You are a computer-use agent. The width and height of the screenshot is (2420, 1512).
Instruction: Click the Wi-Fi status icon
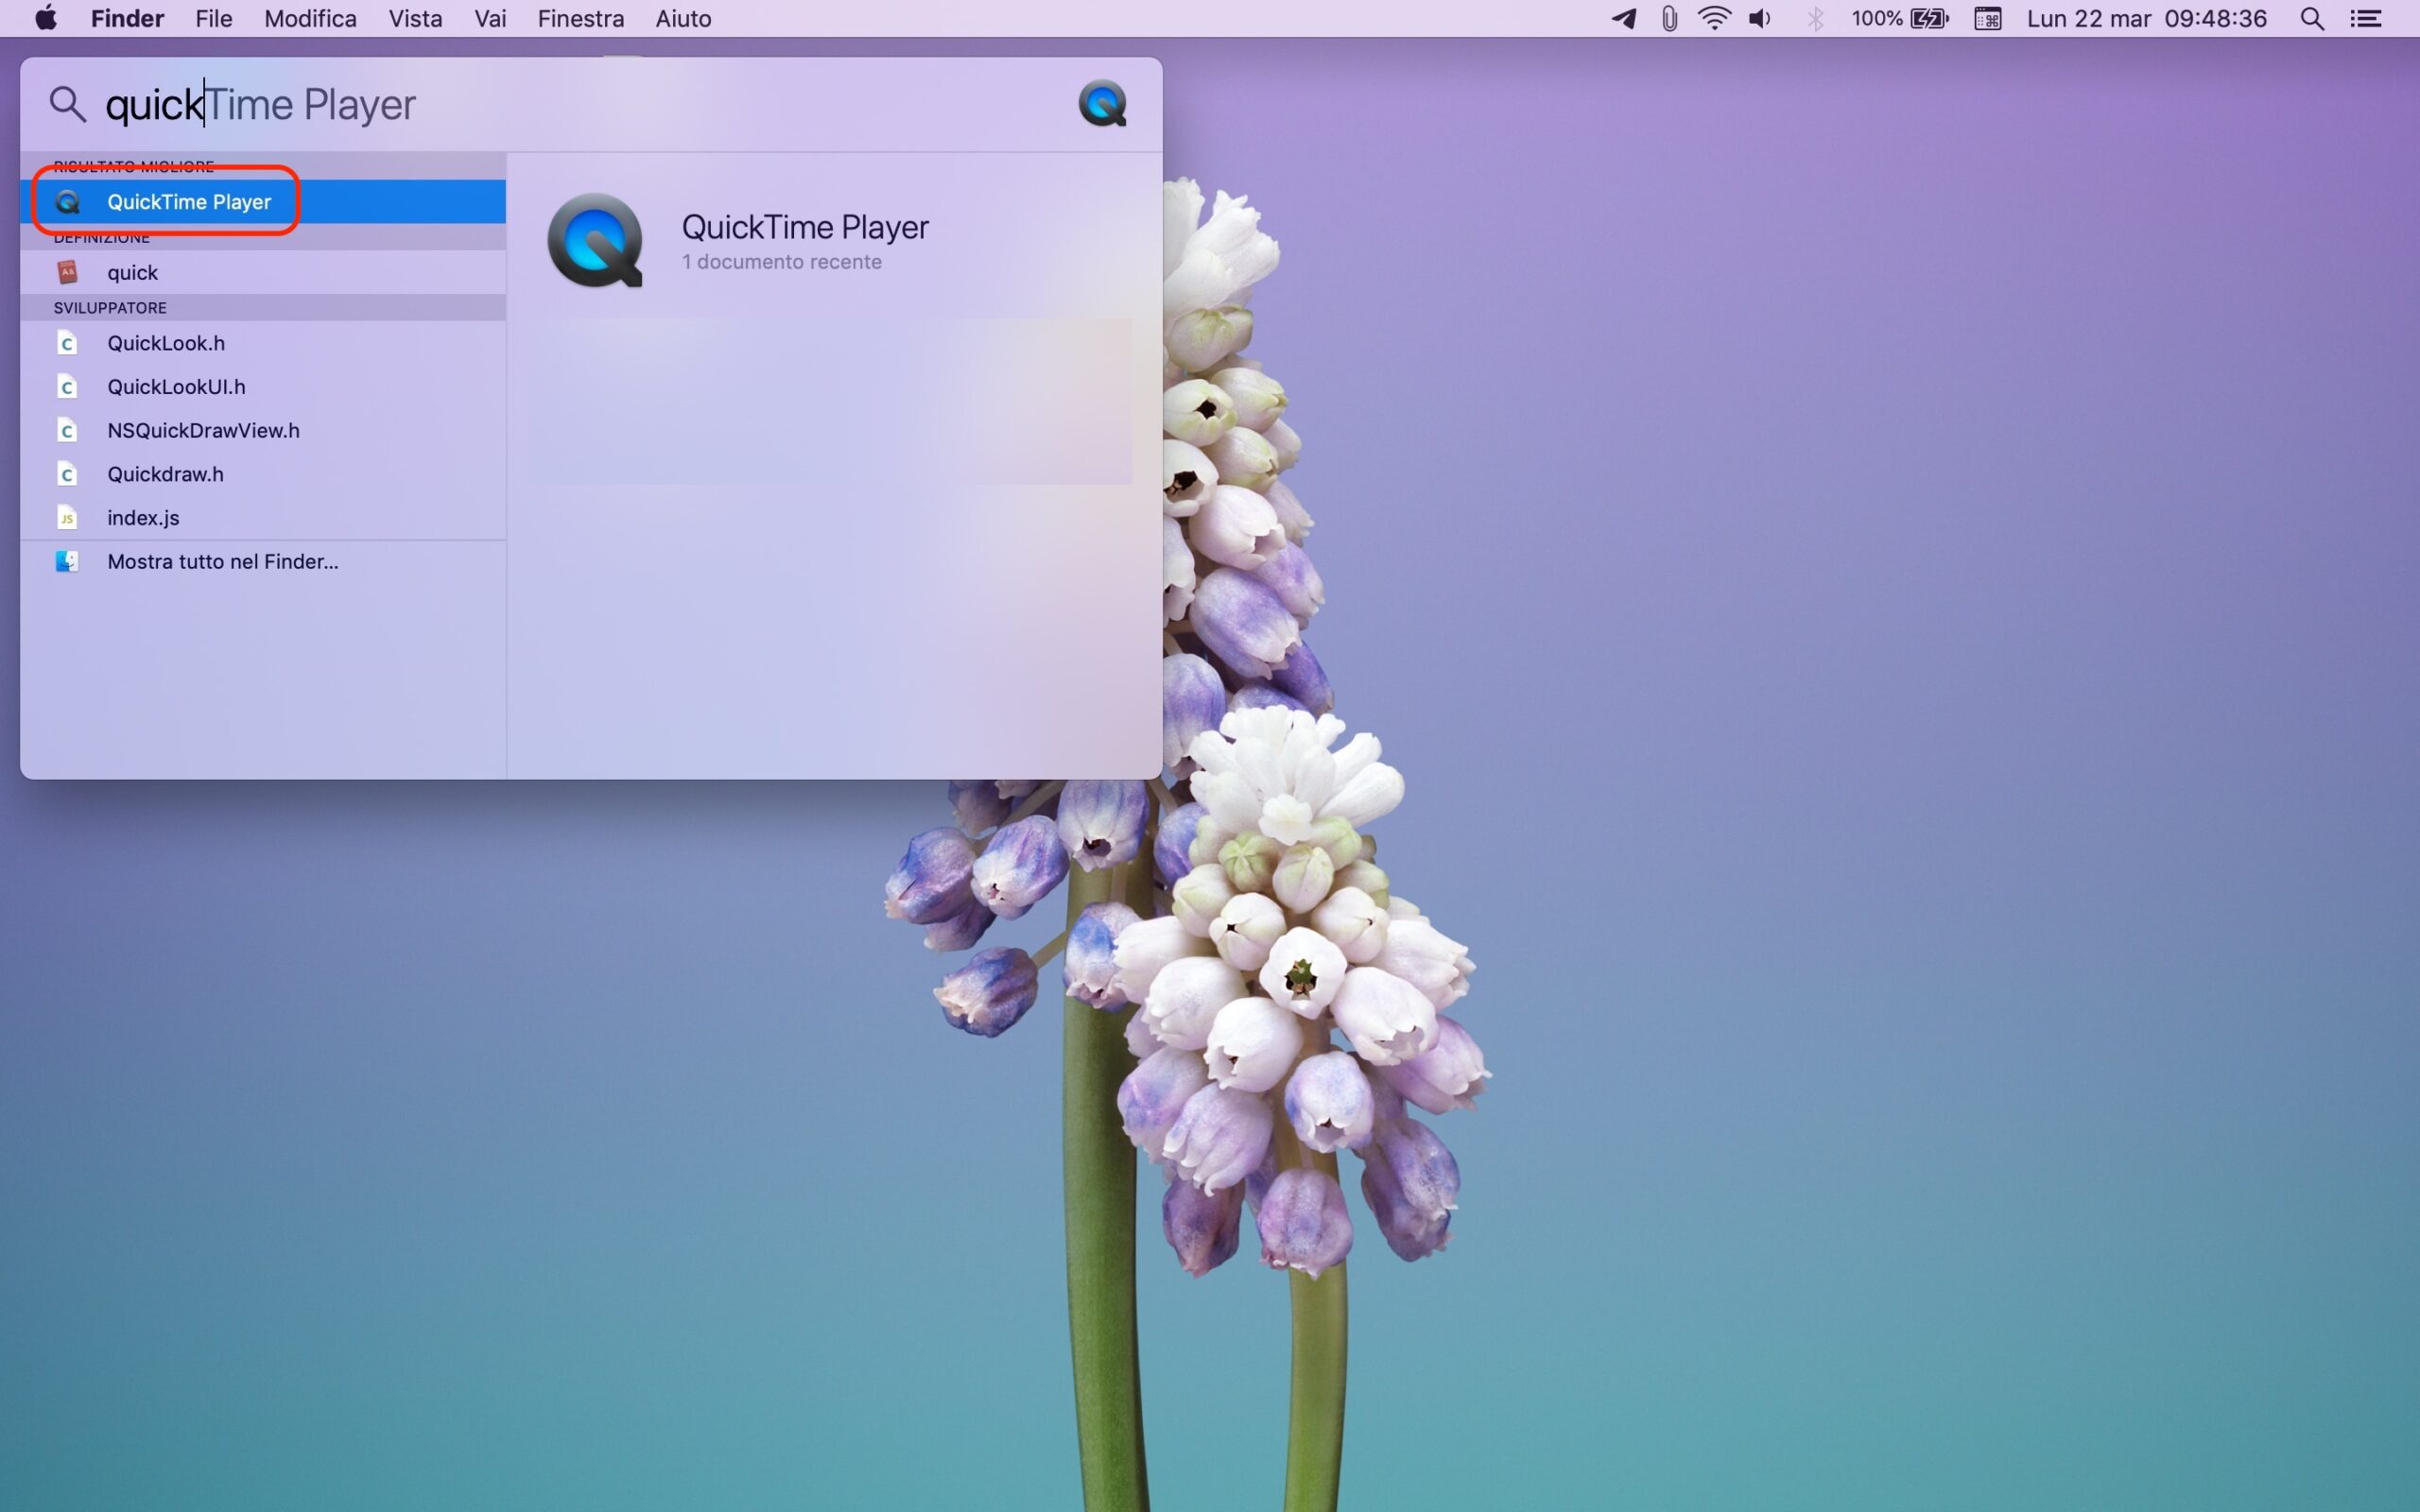(x=1714, y=18)
